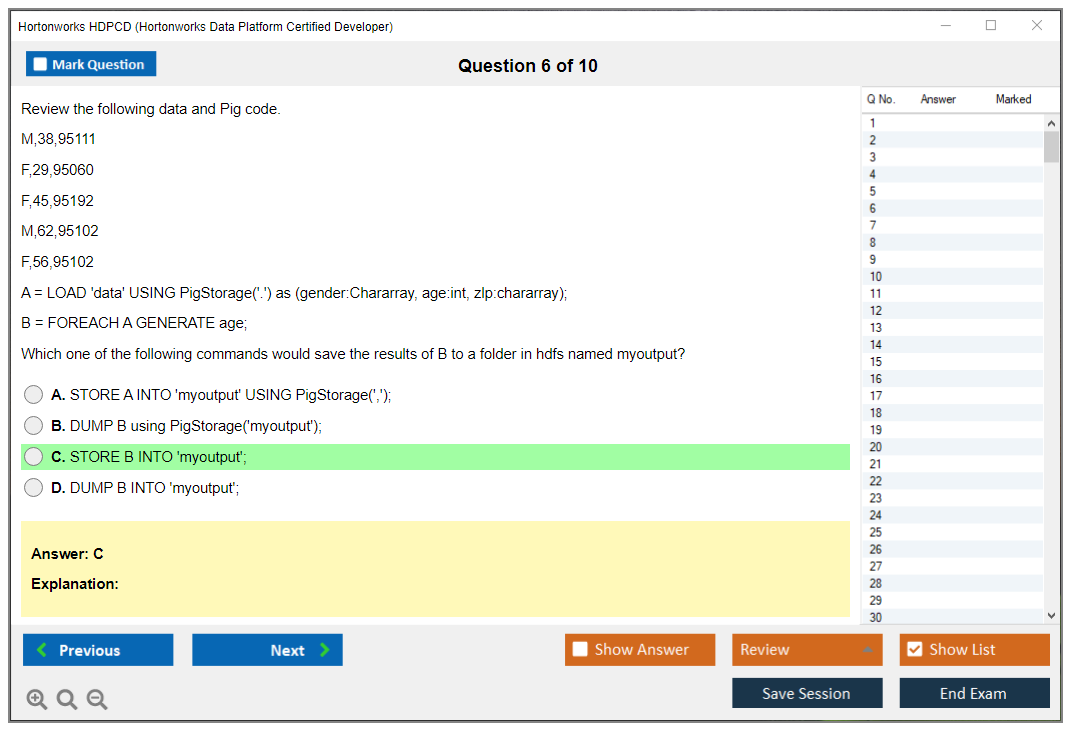Select answer B DUMP B using PigStorage
The height and width of the screenshot is (735, 1075).
[34, 426]
